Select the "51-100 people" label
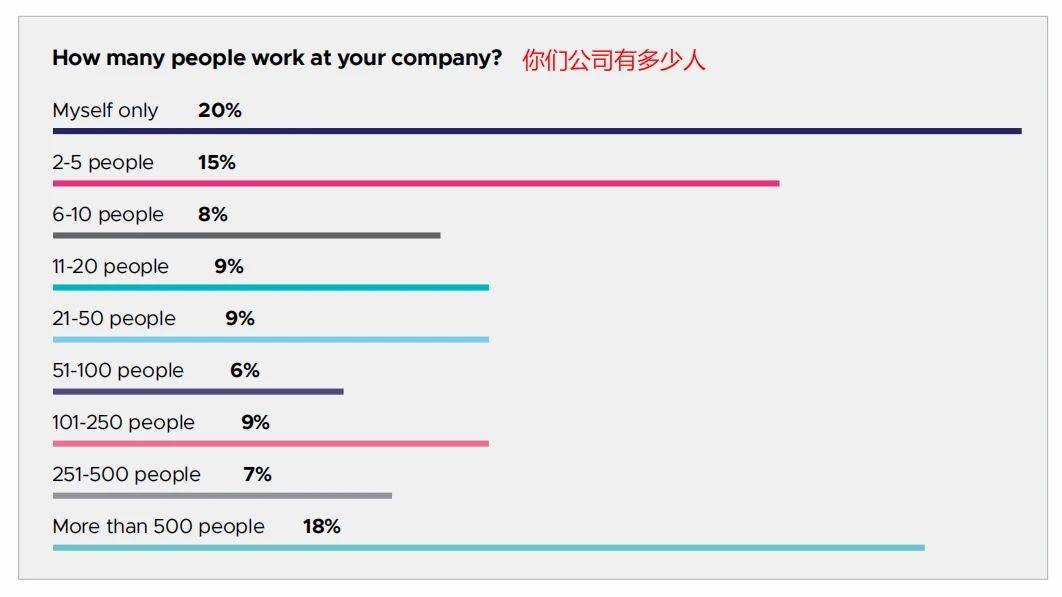This screenshot has width=1062, height=597. (118, 371)
